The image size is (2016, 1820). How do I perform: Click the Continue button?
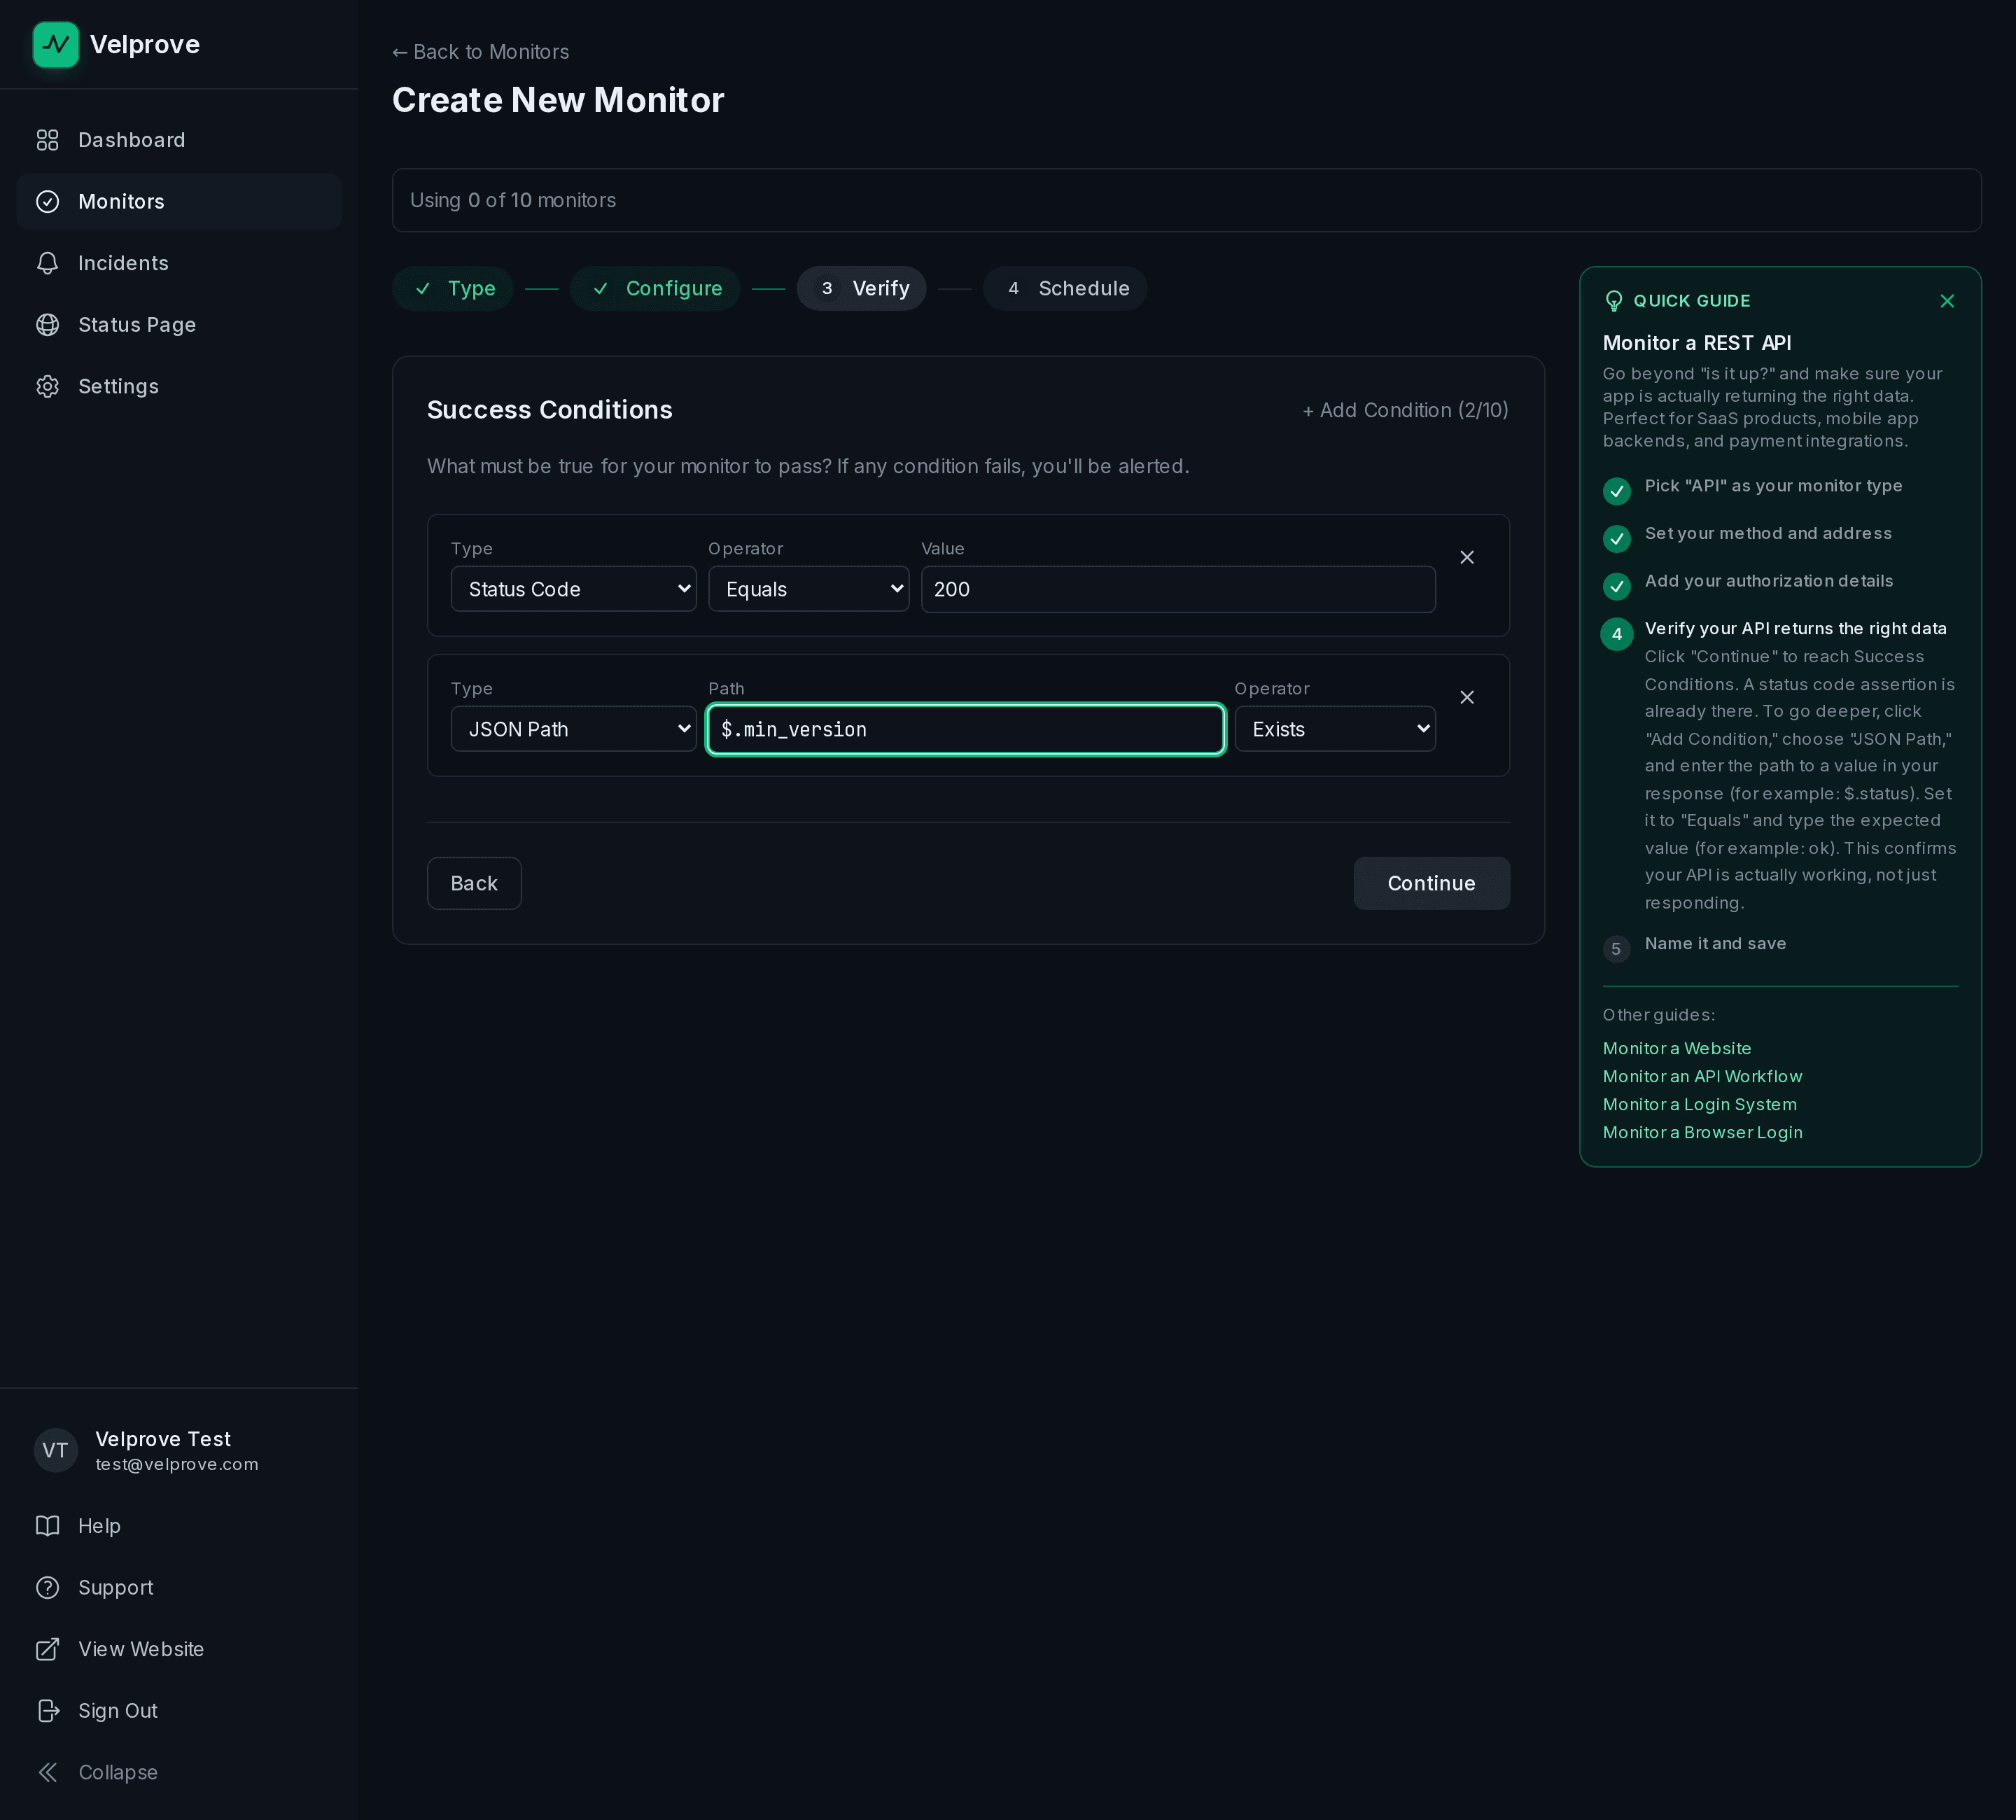(x=1431, y=883)
